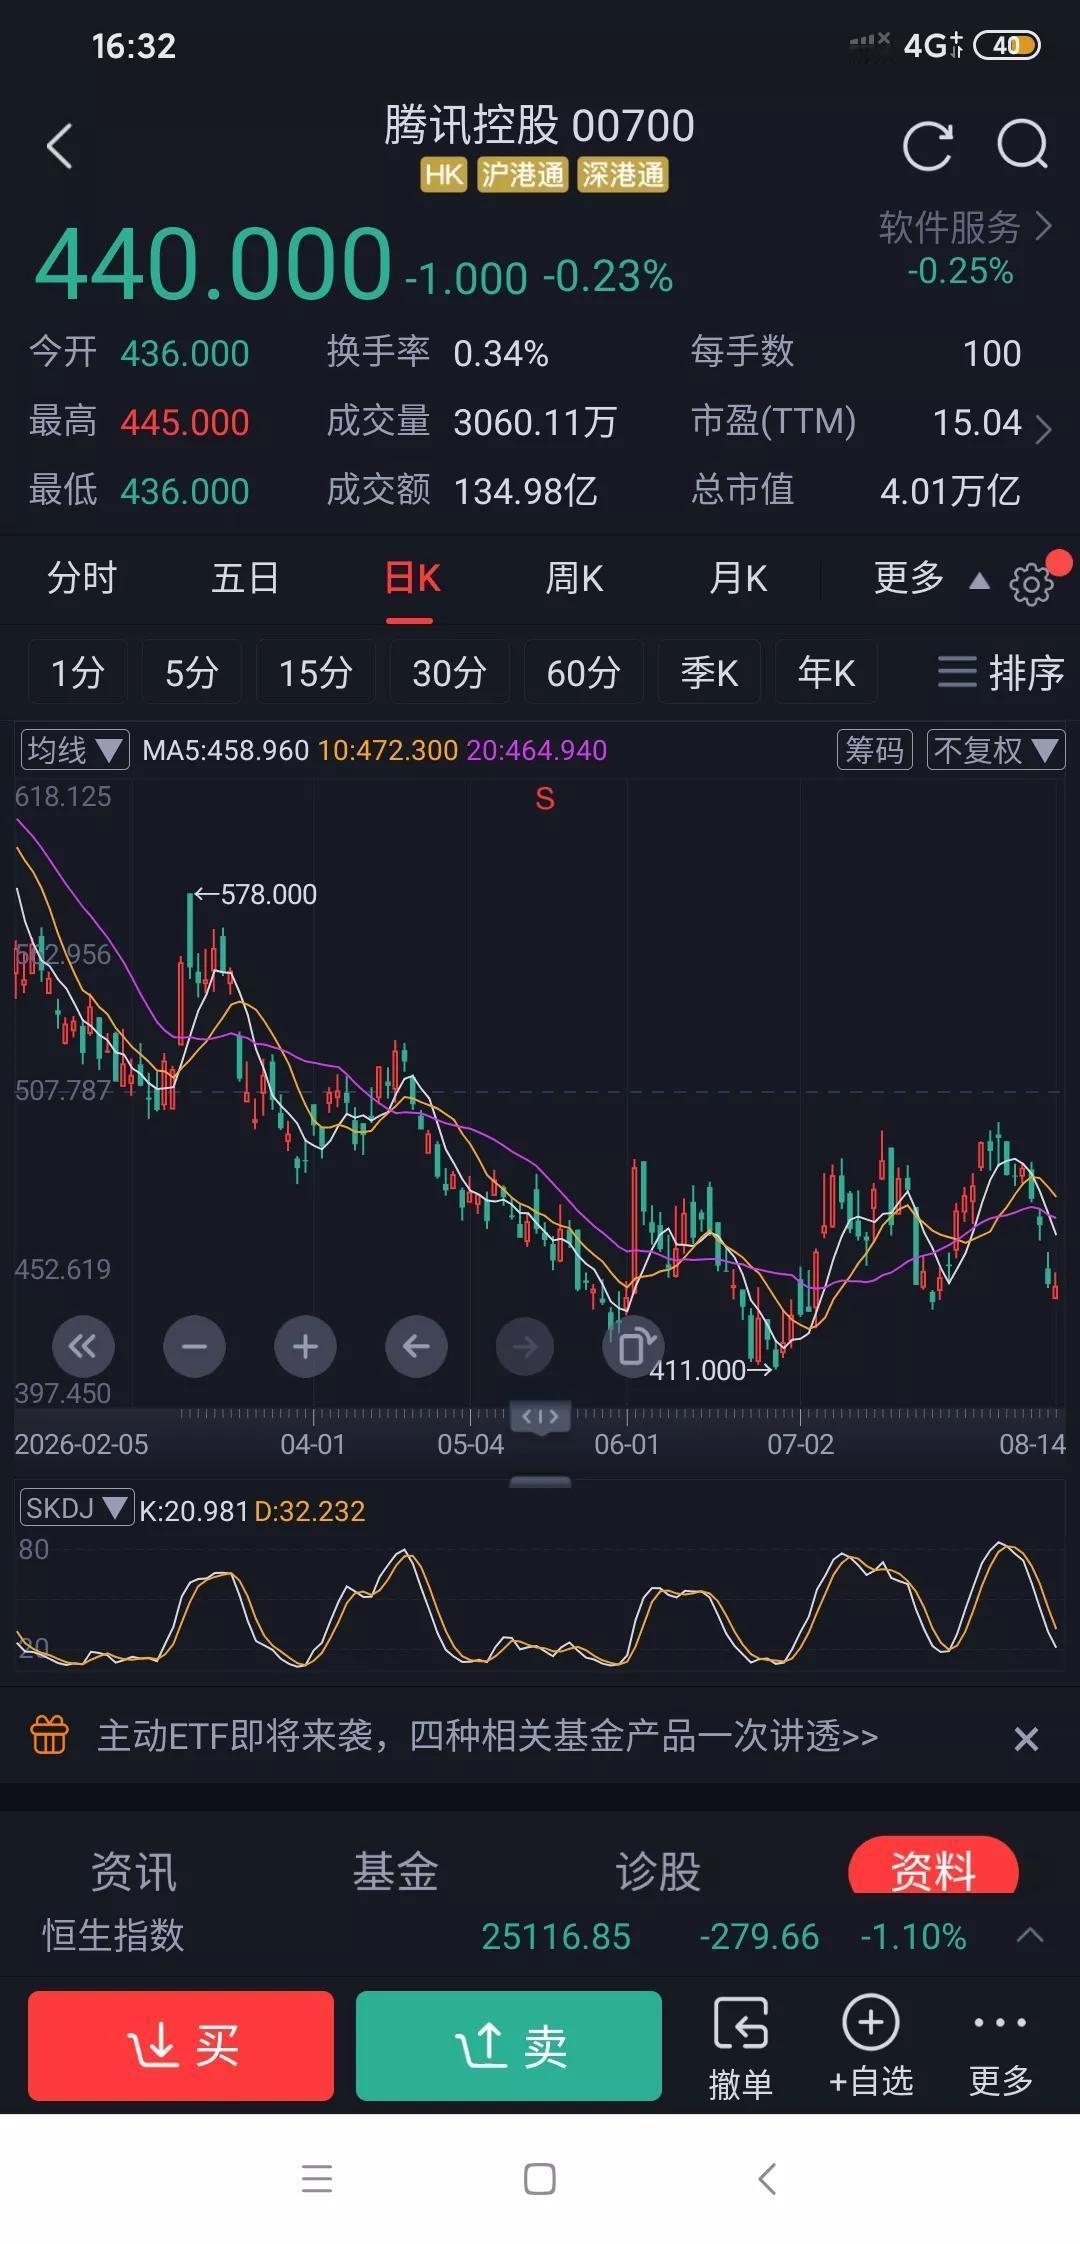1080x2244 pixels.
Task: Open the 诊股 stock diagnosis tab
Action: tap(658, 1870)
